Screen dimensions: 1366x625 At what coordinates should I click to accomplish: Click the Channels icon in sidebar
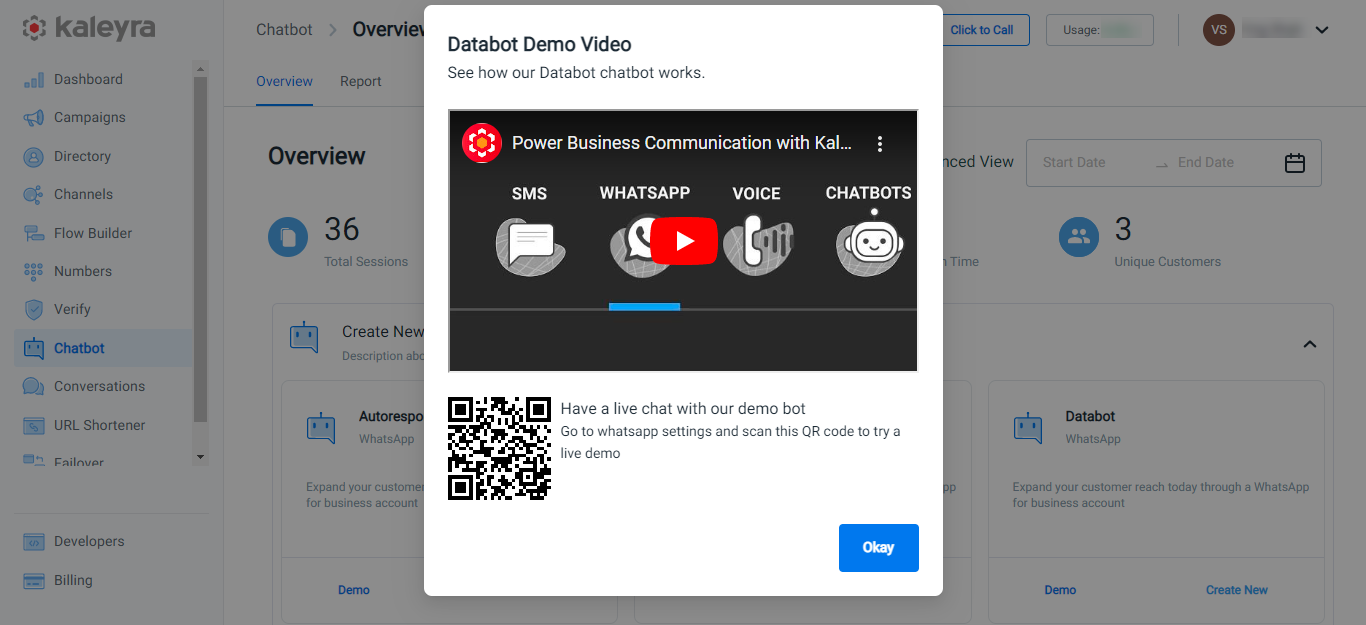point(34,195)
